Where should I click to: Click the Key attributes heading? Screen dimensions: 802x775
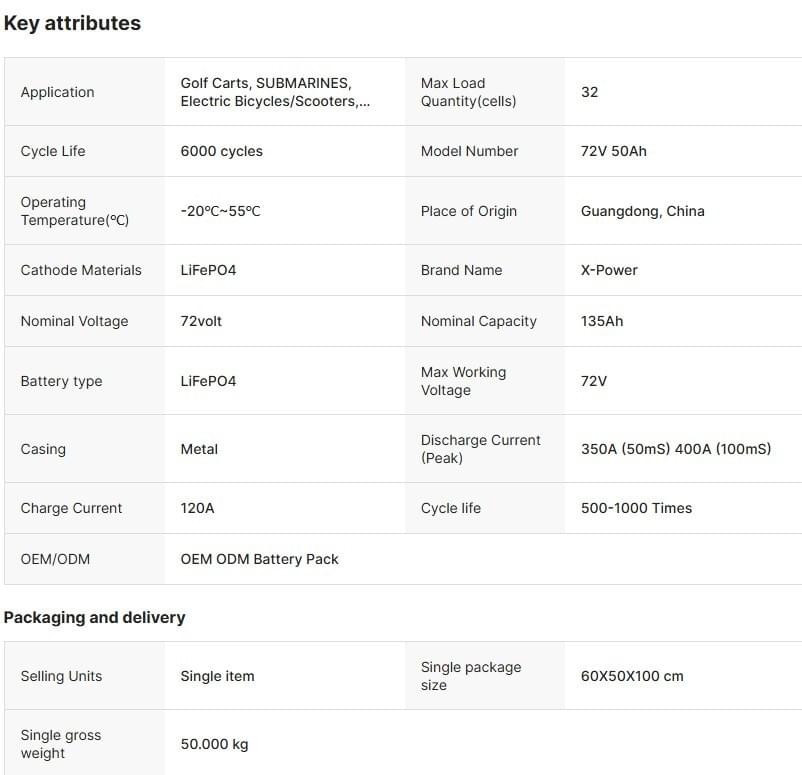(72, 23)
